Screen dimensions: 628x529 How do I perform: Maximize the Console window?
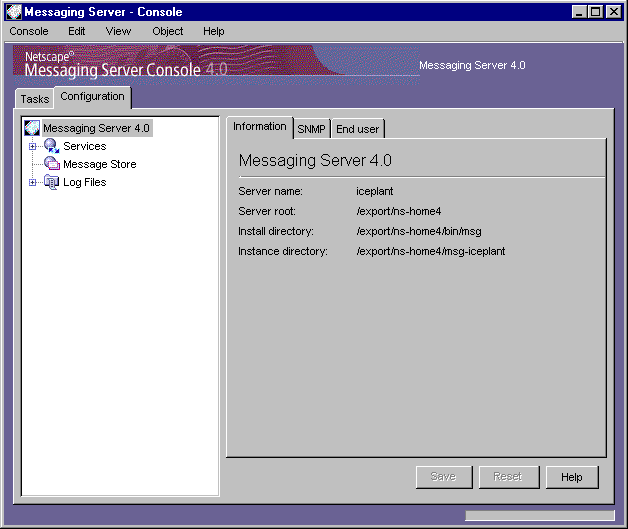tap(596, 12)
